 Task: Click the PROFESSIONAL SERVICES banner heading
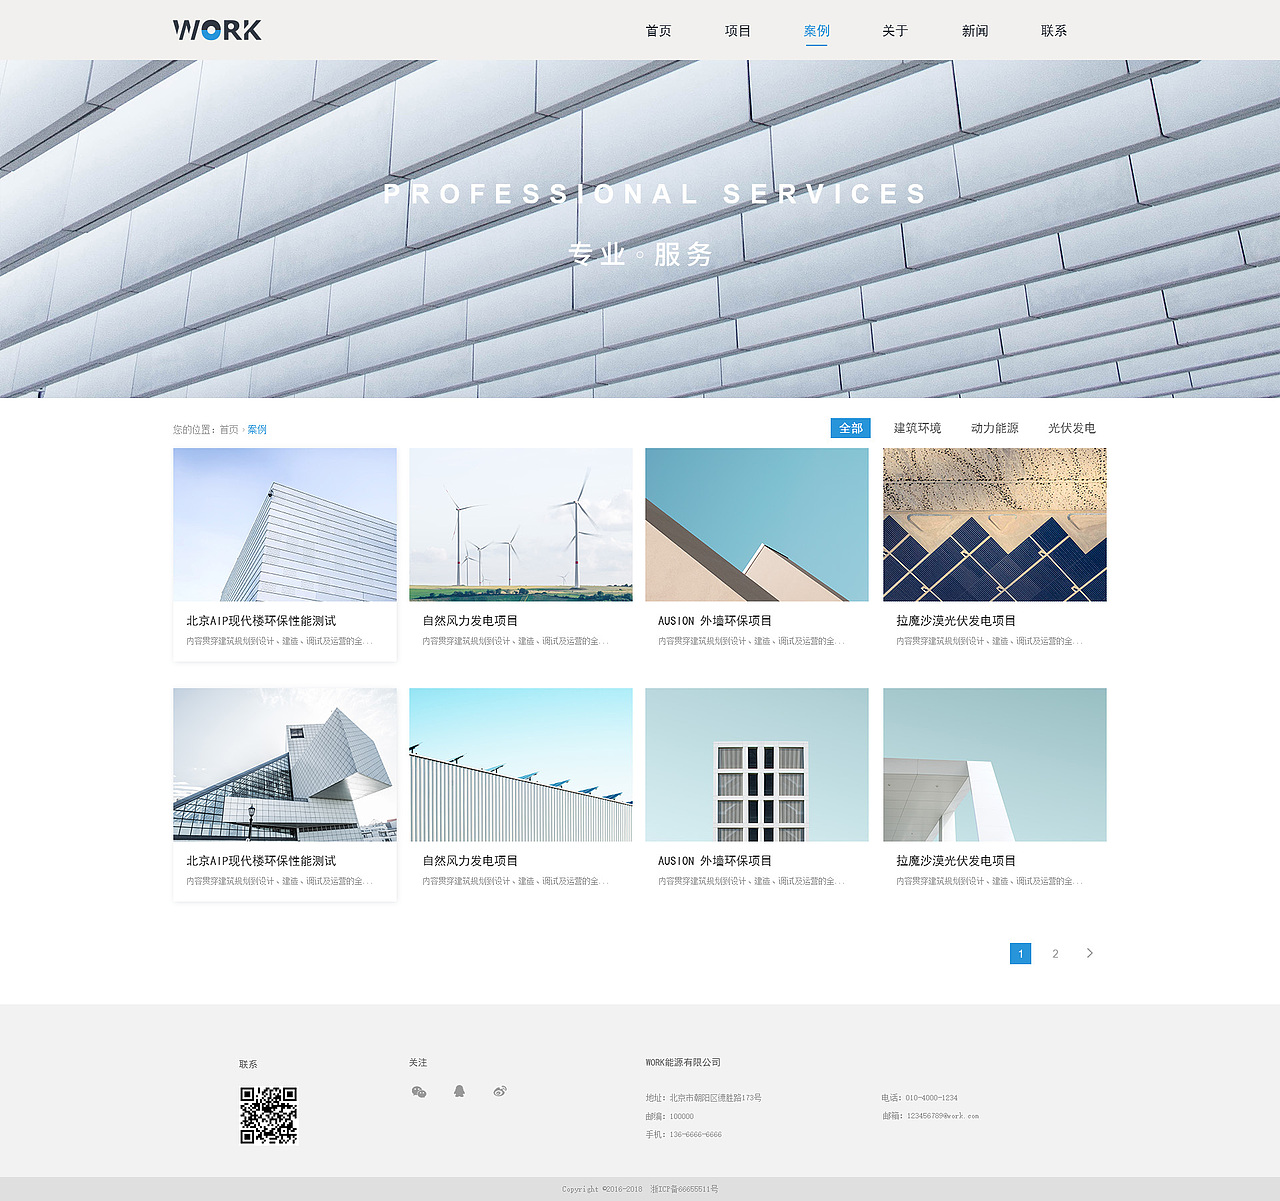[656, 194]
